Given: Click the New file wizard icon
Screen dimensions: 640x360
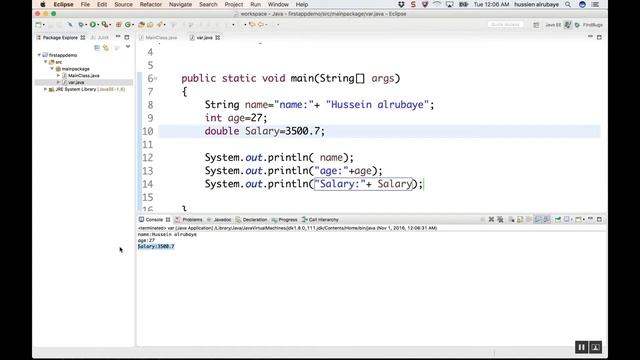Looking at the screenshot, I should [38, 24].
